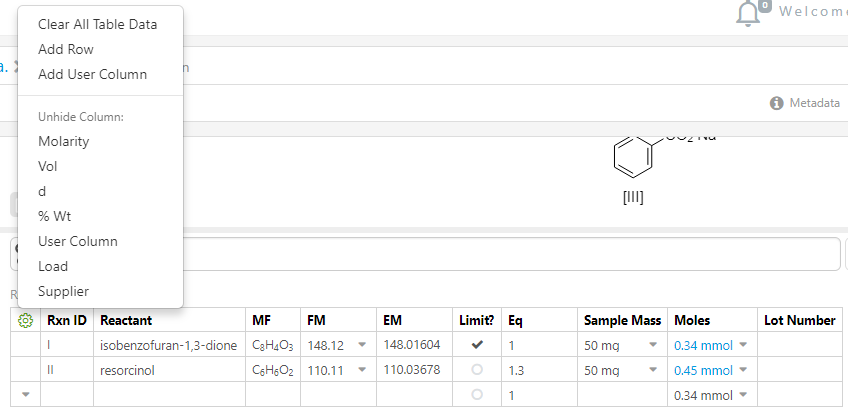Click the Metadata link
848x412 pixels.
pos(814,103)
